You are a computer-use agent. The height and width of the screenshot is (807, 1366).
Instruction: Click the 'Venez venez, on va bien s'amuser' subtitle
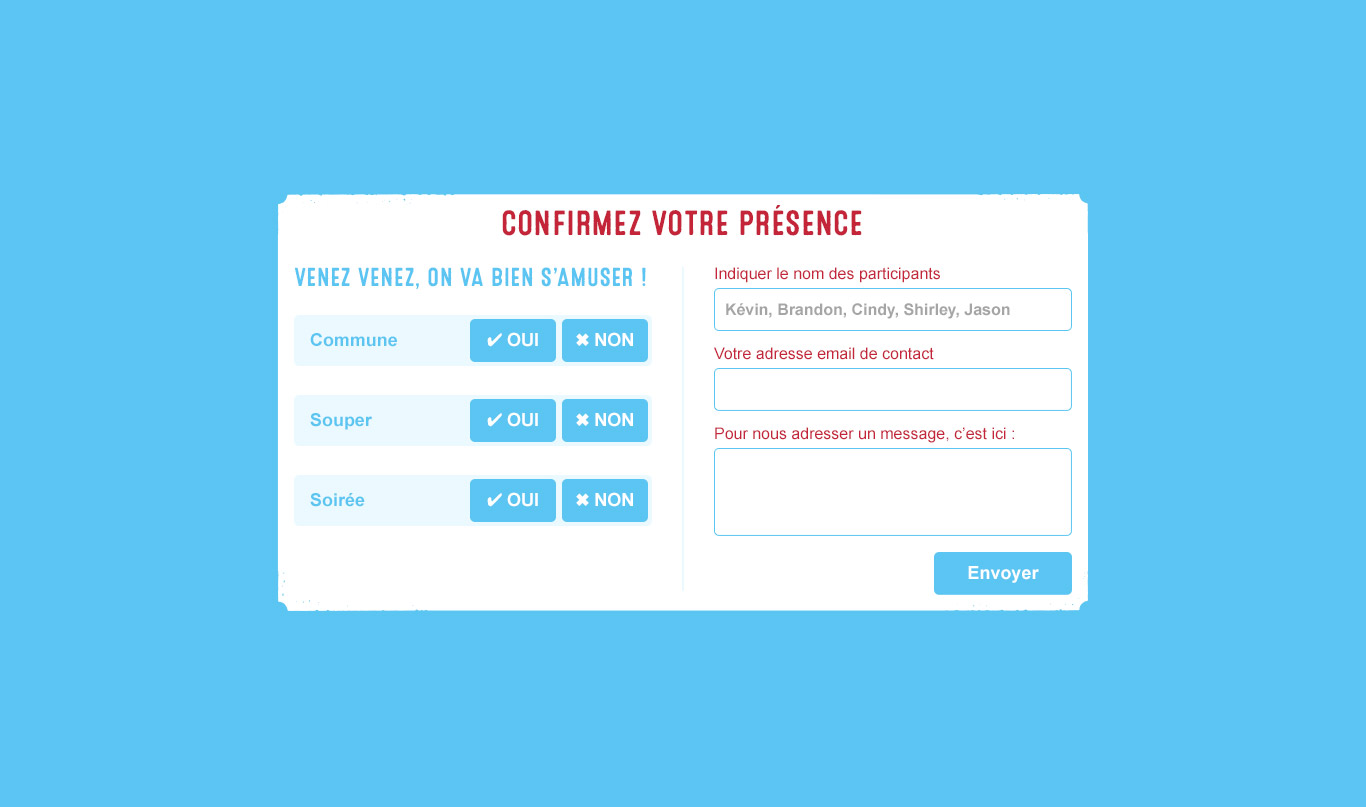point(470,278)
